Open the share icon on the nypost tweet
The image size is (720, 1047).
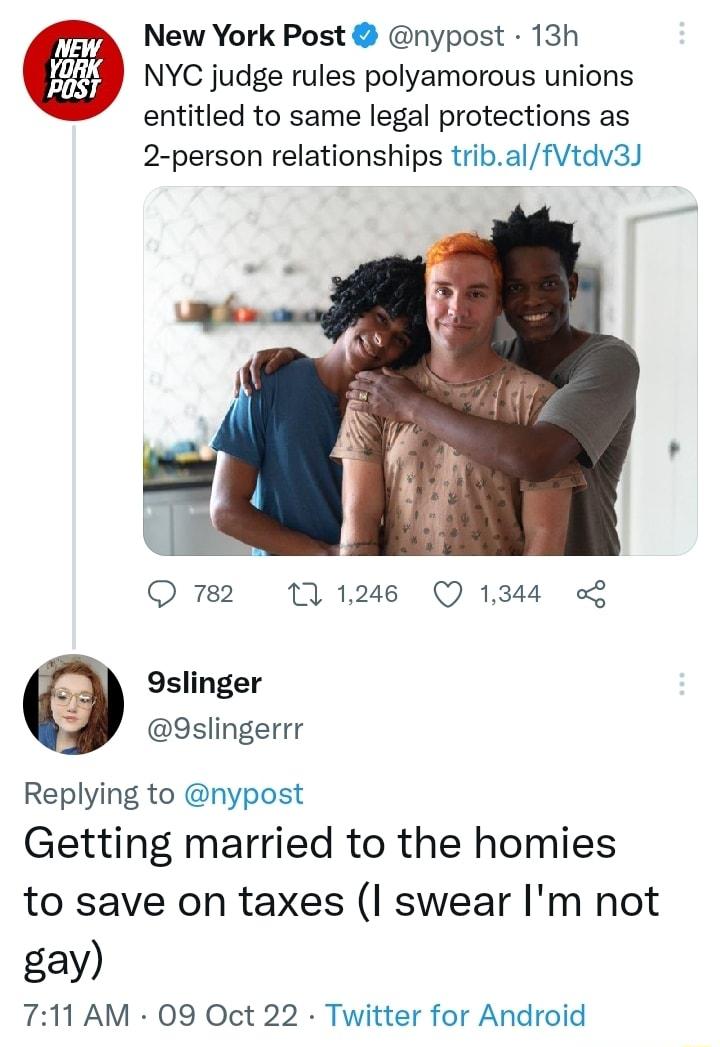tap(588, 593)
